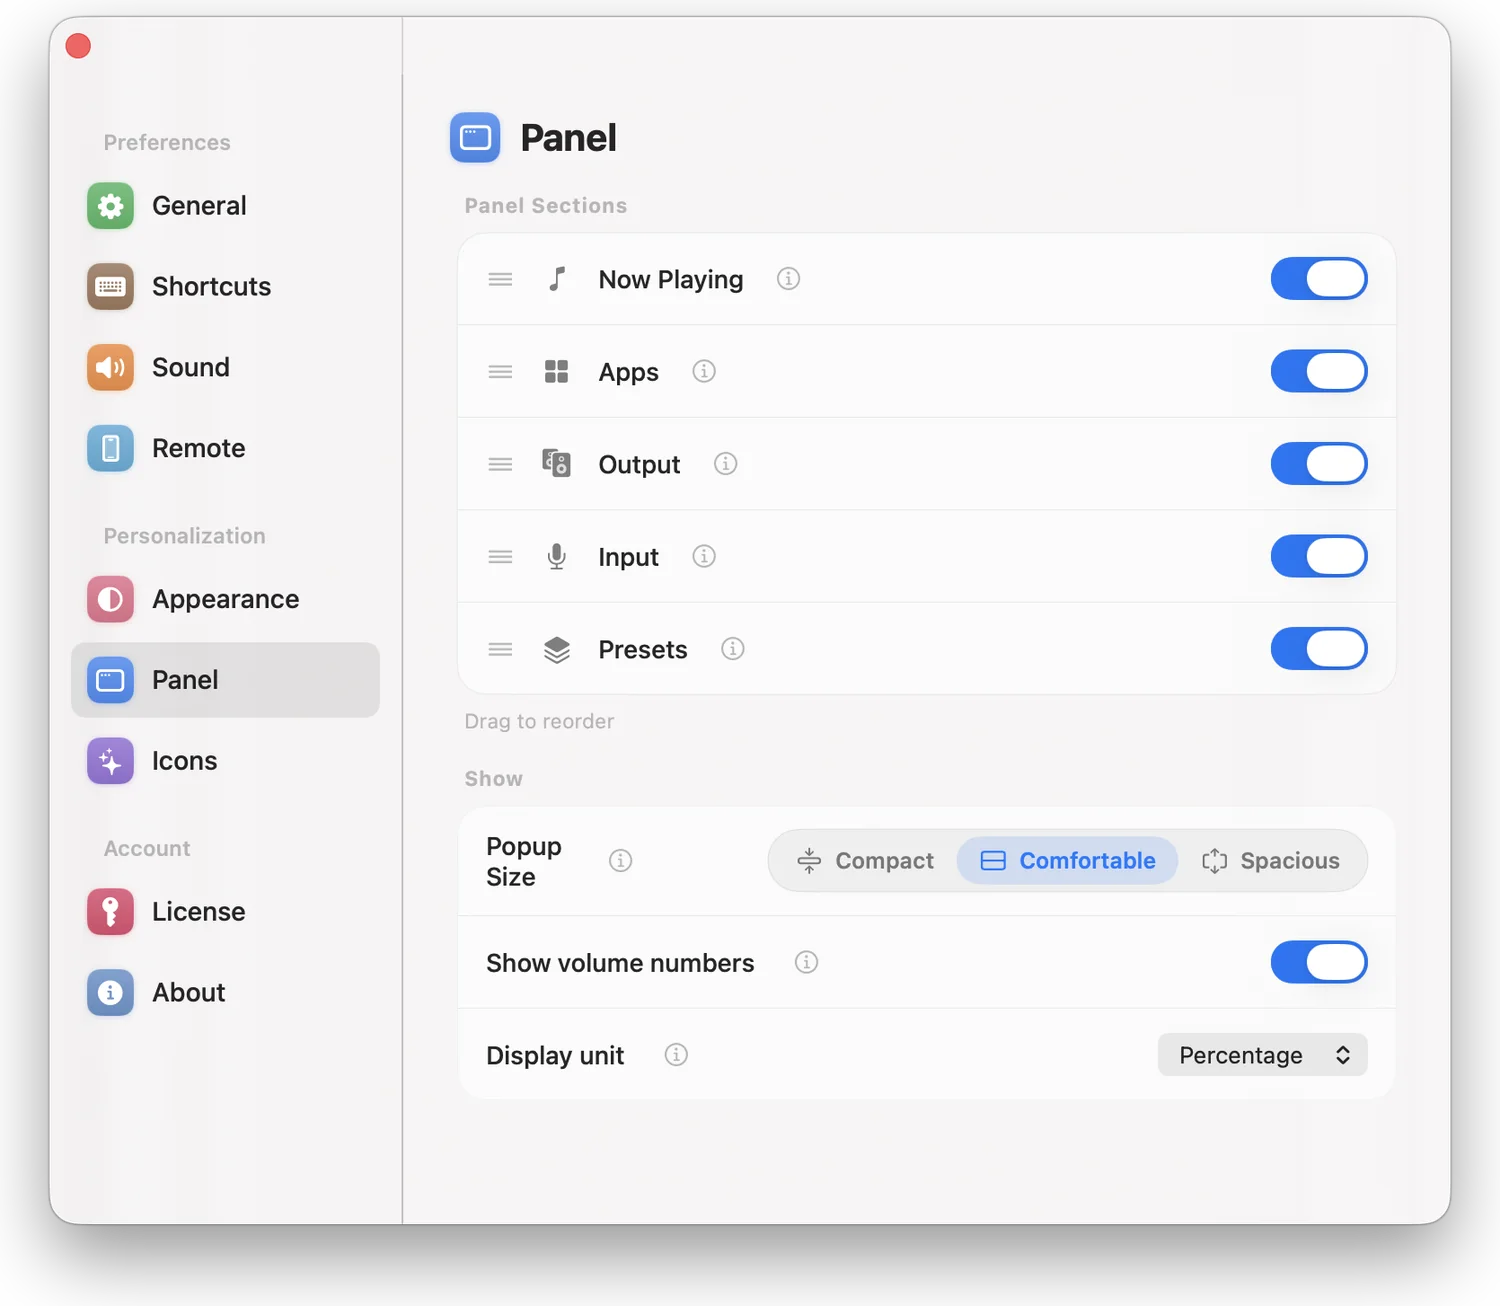Viewport: 1500px width, 1306px height.
Task: Click the music note icon for Now Playing
Action: pyautogui.click(x=557, y=279)
